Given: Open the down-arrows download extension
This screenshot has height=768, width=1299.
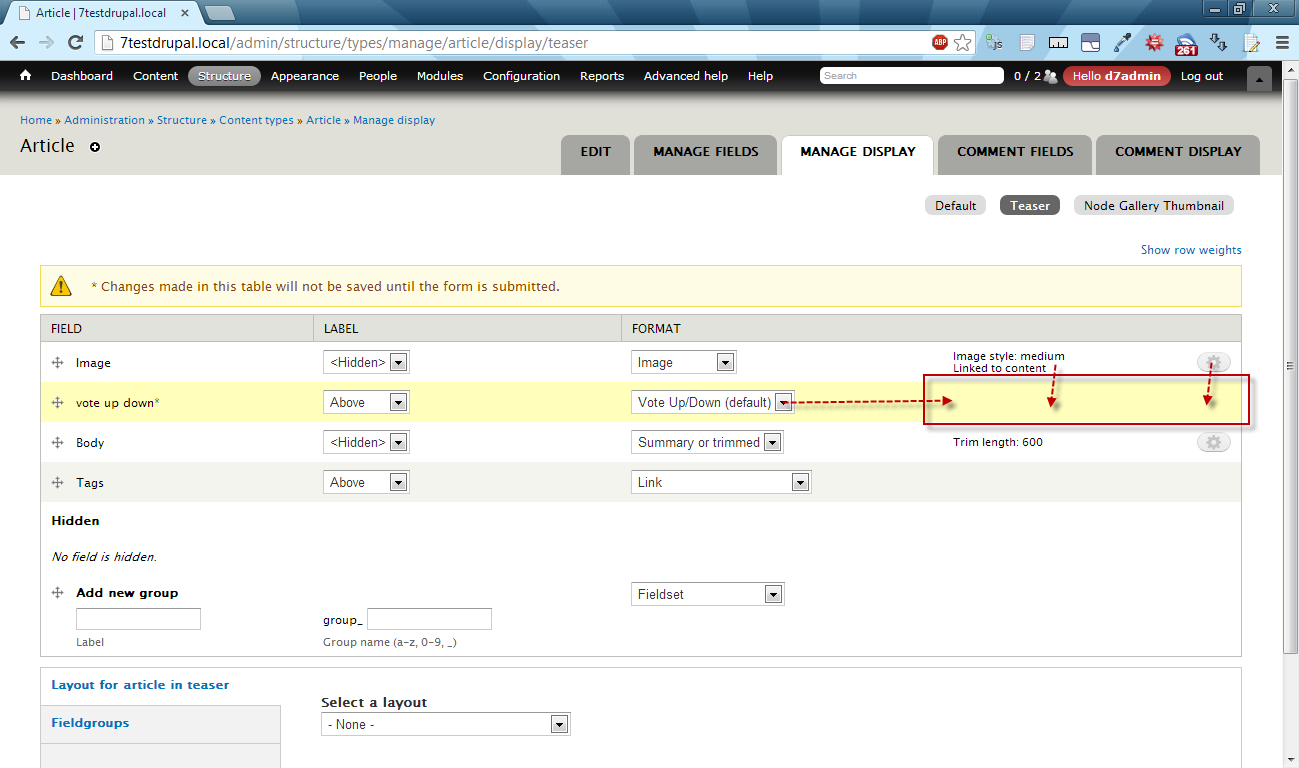Looking at the screenshot, I should point(1218,43).
